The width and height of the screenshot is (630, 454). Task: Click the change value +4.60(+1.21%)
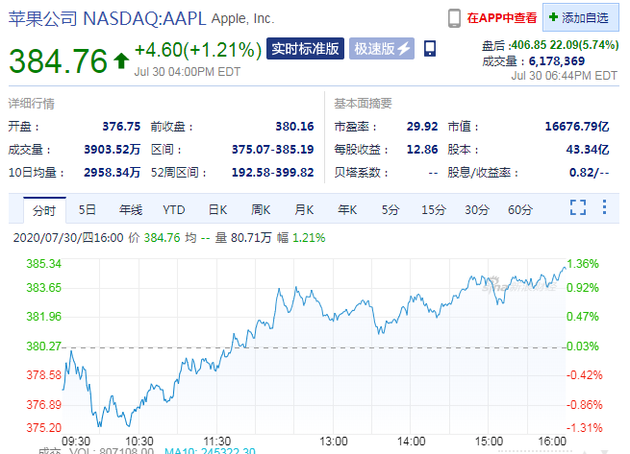click(198, 50)
